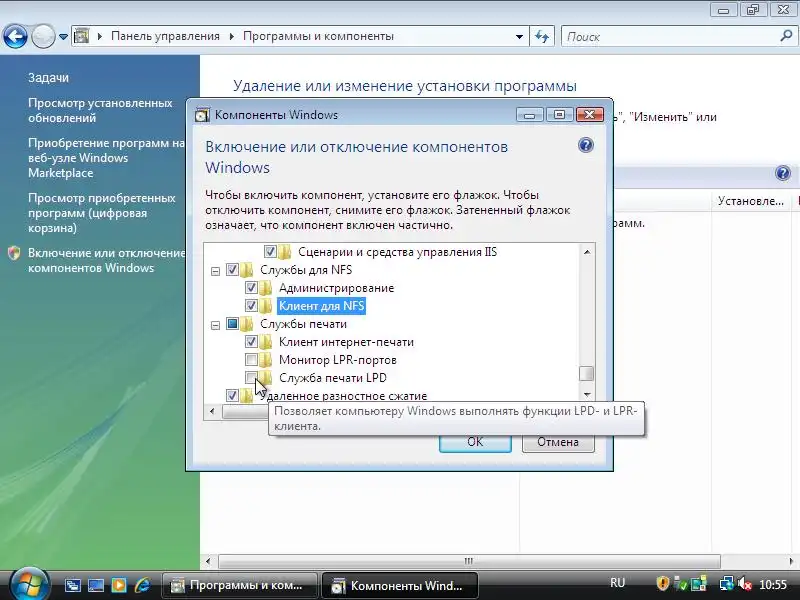Click Programs window horizontal scrollbar thumb
Screen dimensions: 800x600
(x=469, y=561)
